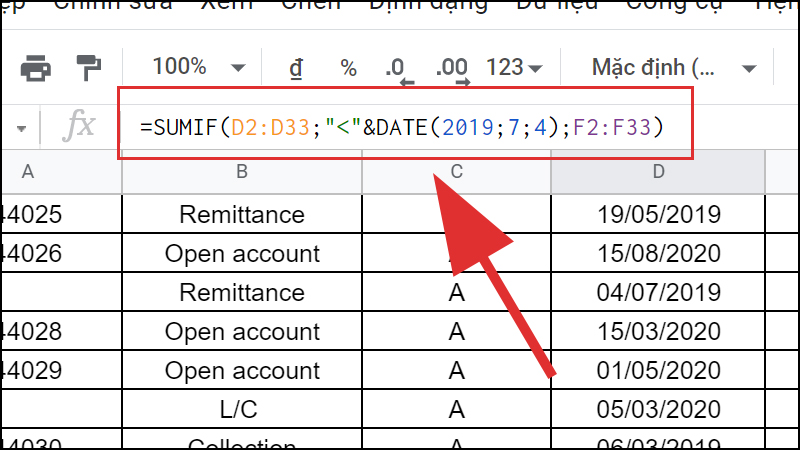
Task: Select the L/C cell in column B
Action: 242,409
